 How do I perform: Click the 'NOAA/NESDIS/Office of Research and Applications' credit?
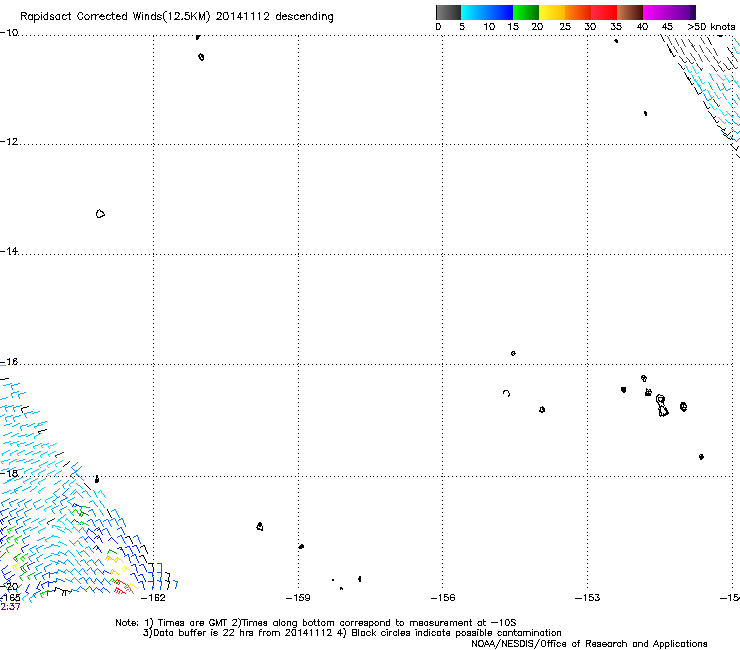tap(589, 644)
